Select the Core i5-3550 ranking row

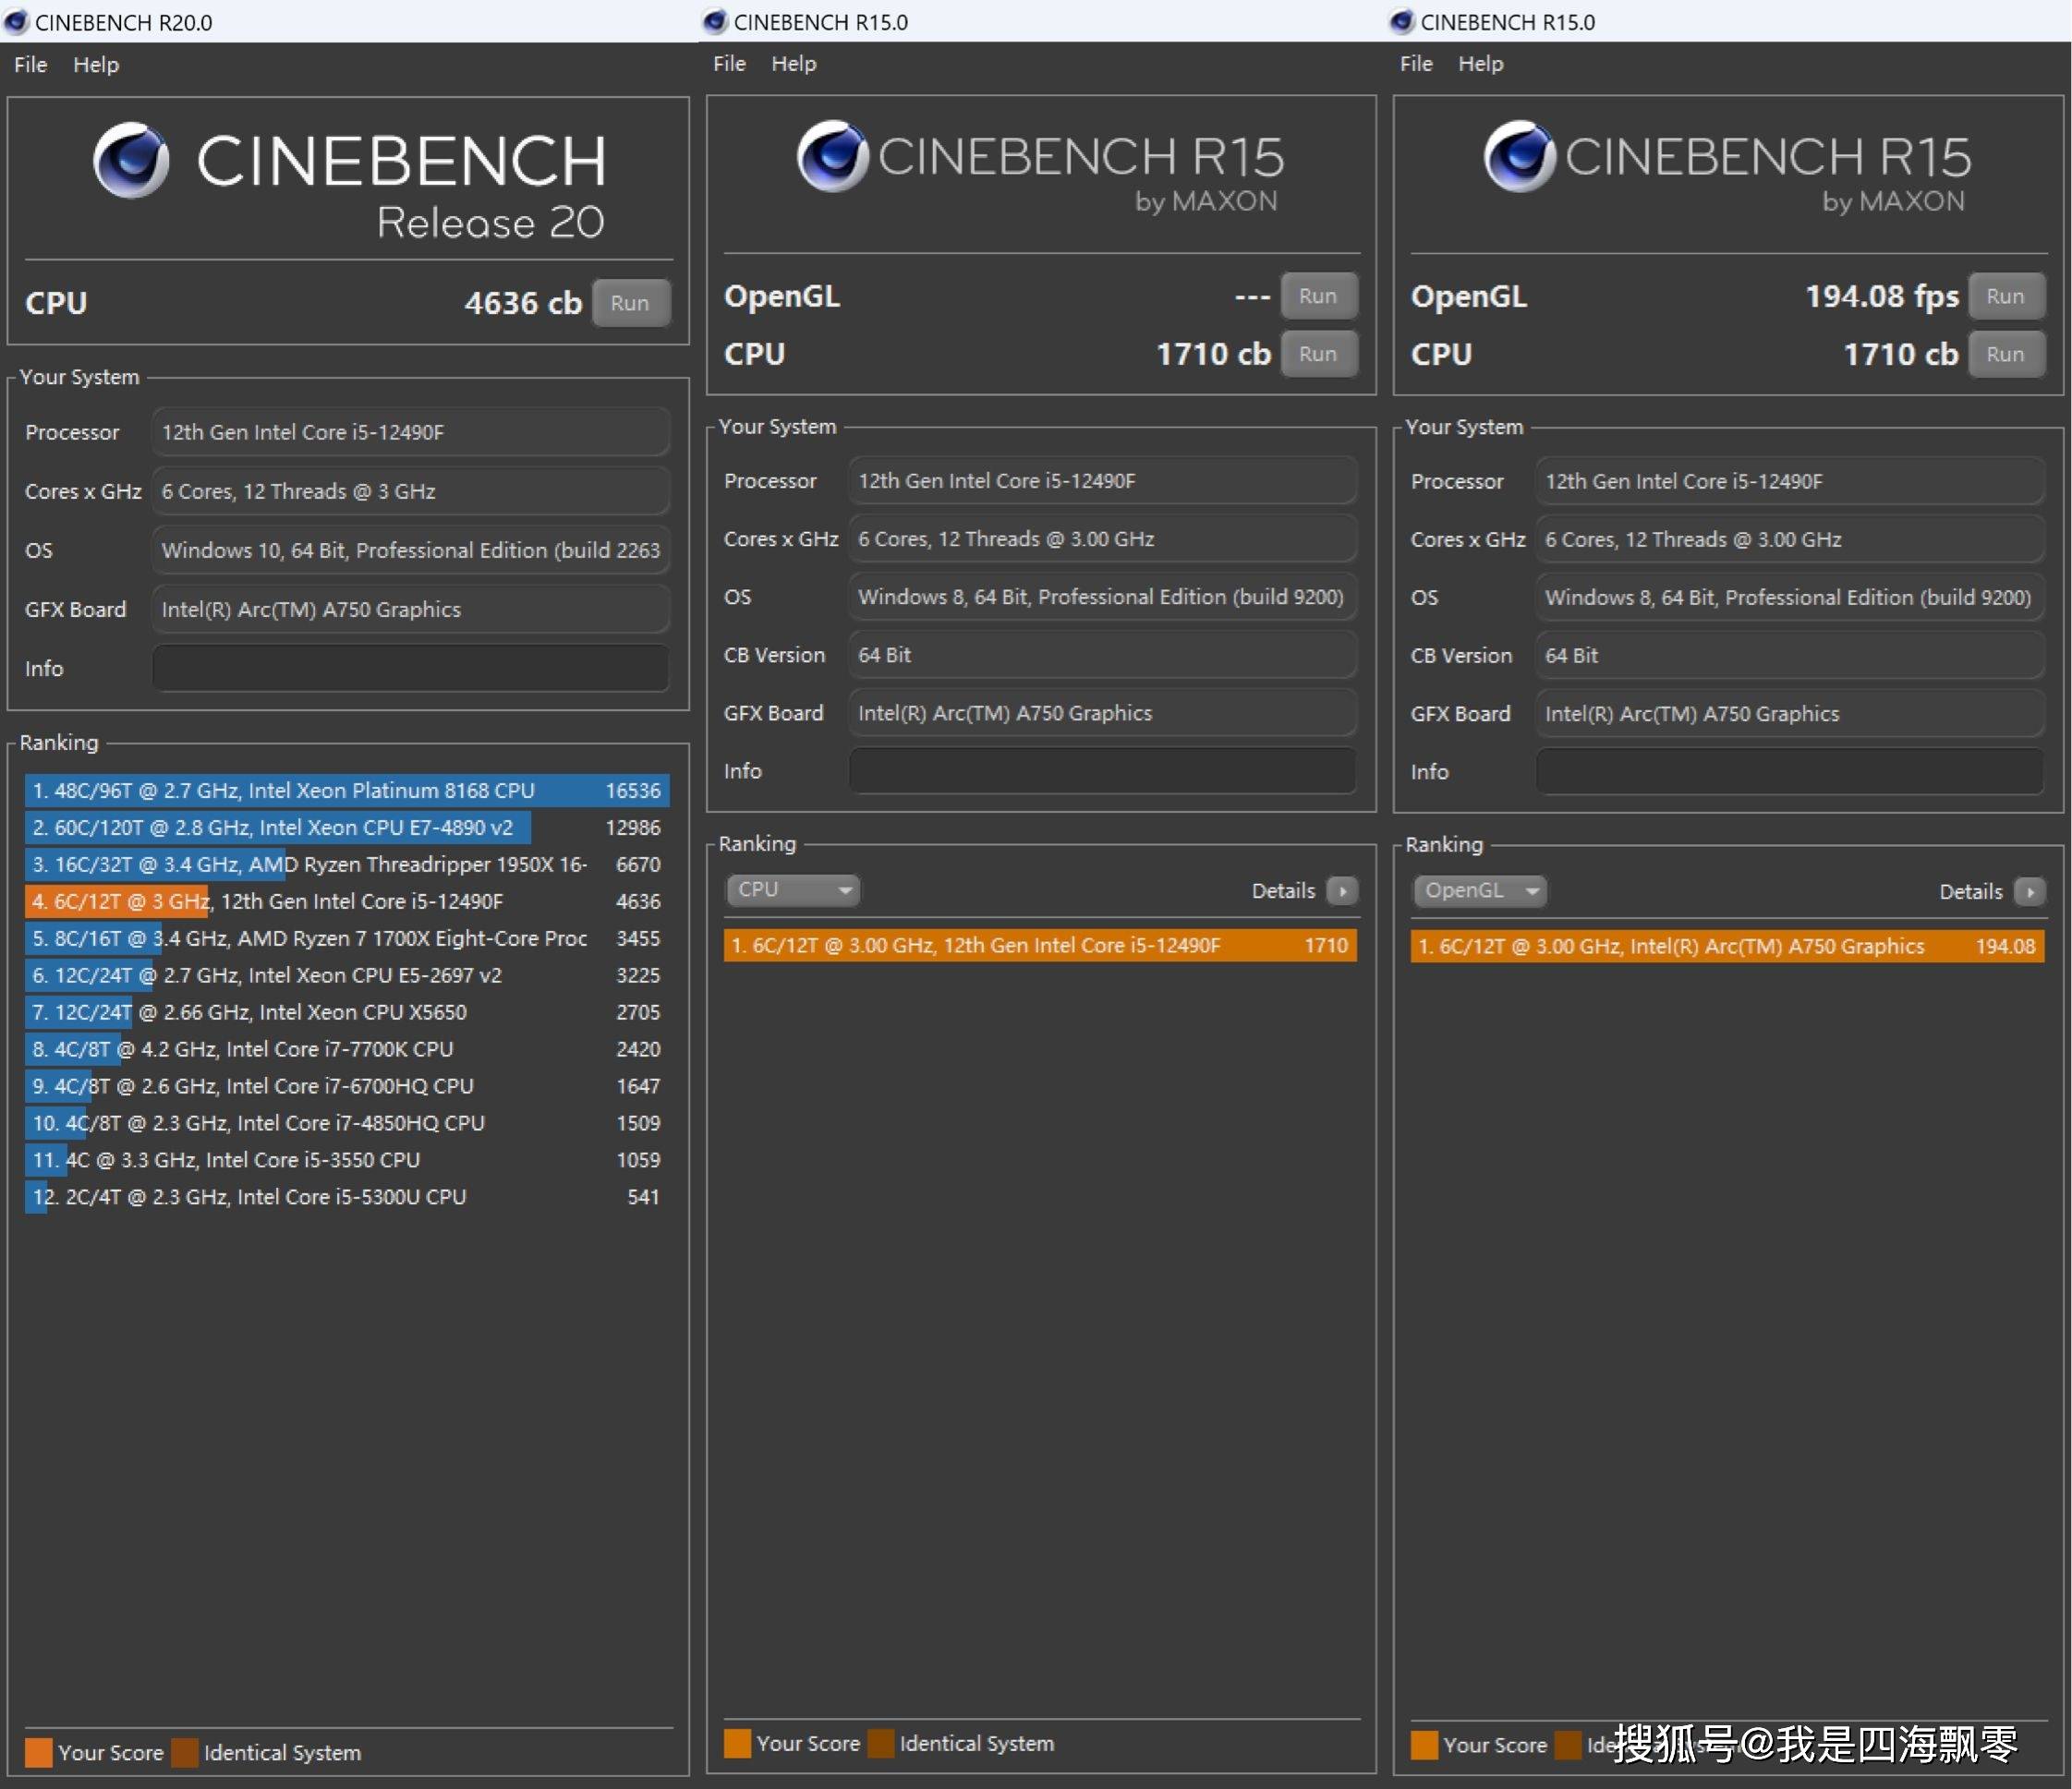[x=347, y=1161]
